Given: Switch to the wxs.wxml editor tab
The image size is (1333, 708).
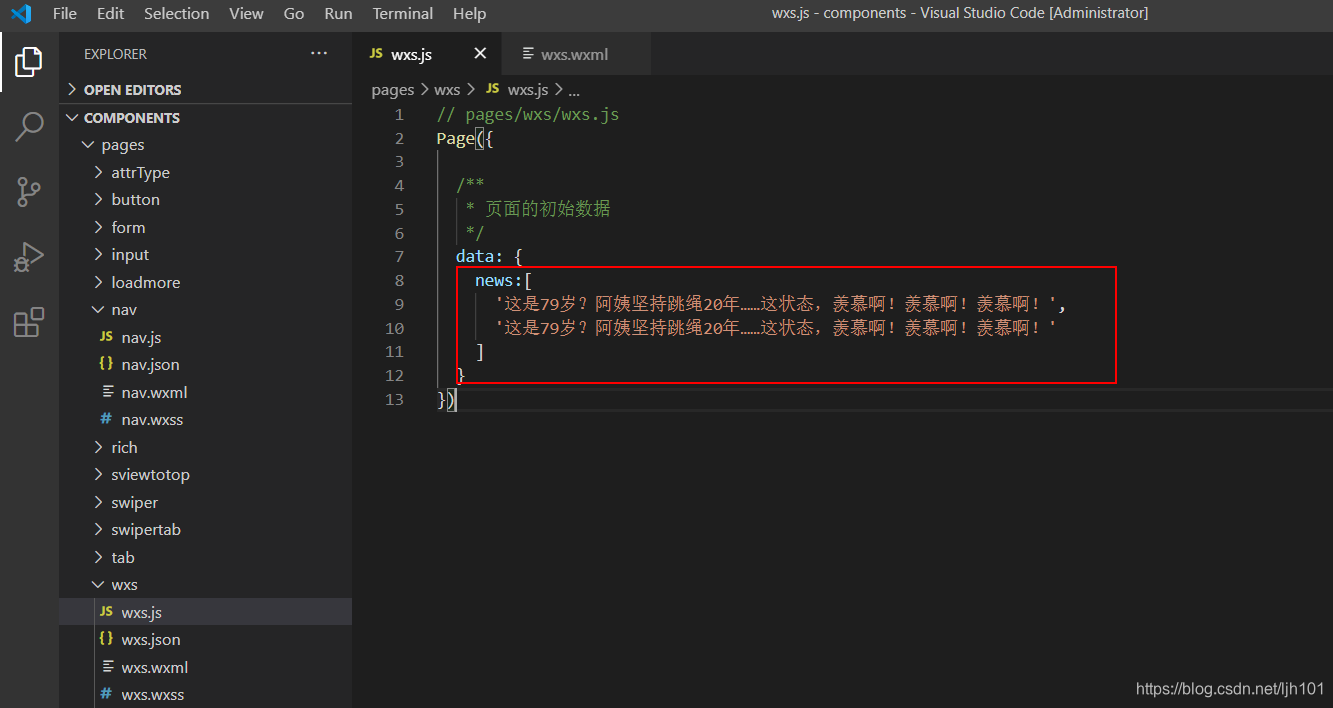Looking at the screenshot, I should click(x=576, y=54).
